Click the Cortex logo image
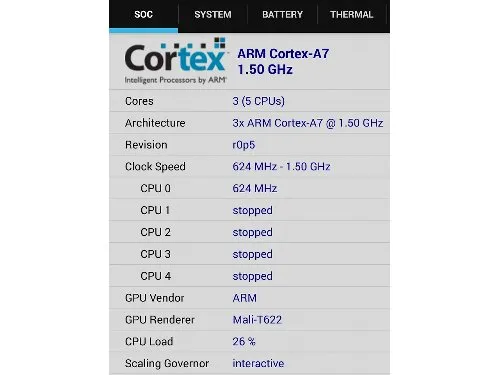The image size is (500, 375). [x=176, y=60]
